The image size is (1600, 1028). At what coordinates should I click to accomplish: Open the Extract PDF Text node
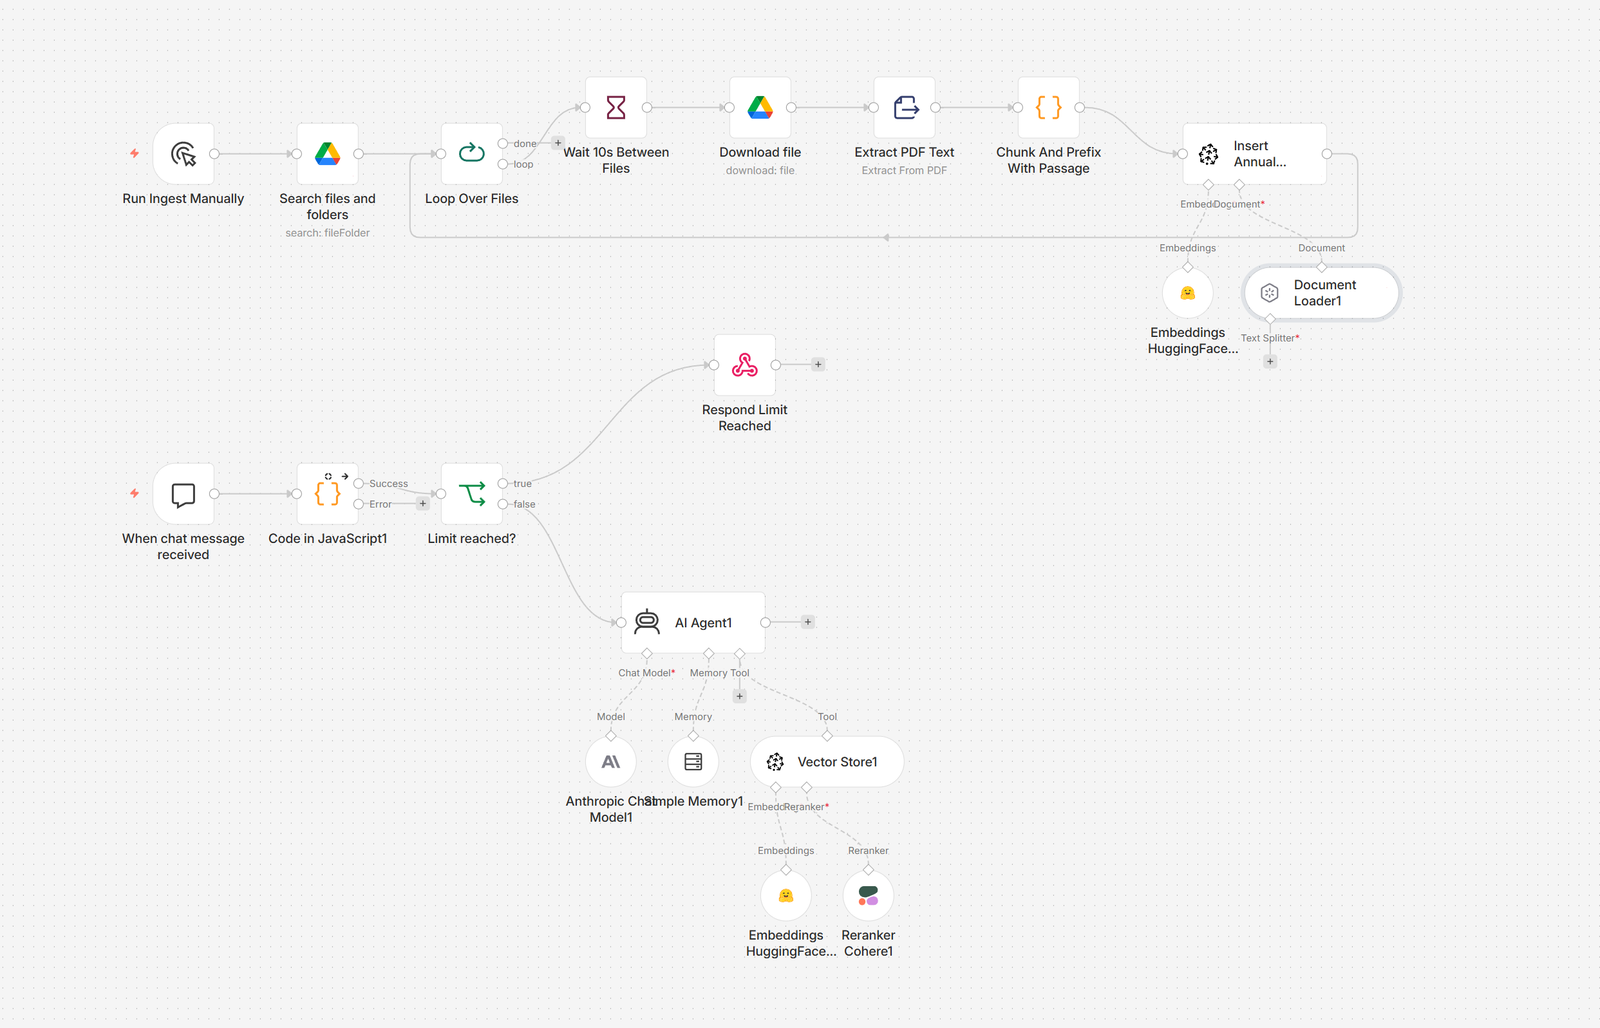tap(904, 107)
